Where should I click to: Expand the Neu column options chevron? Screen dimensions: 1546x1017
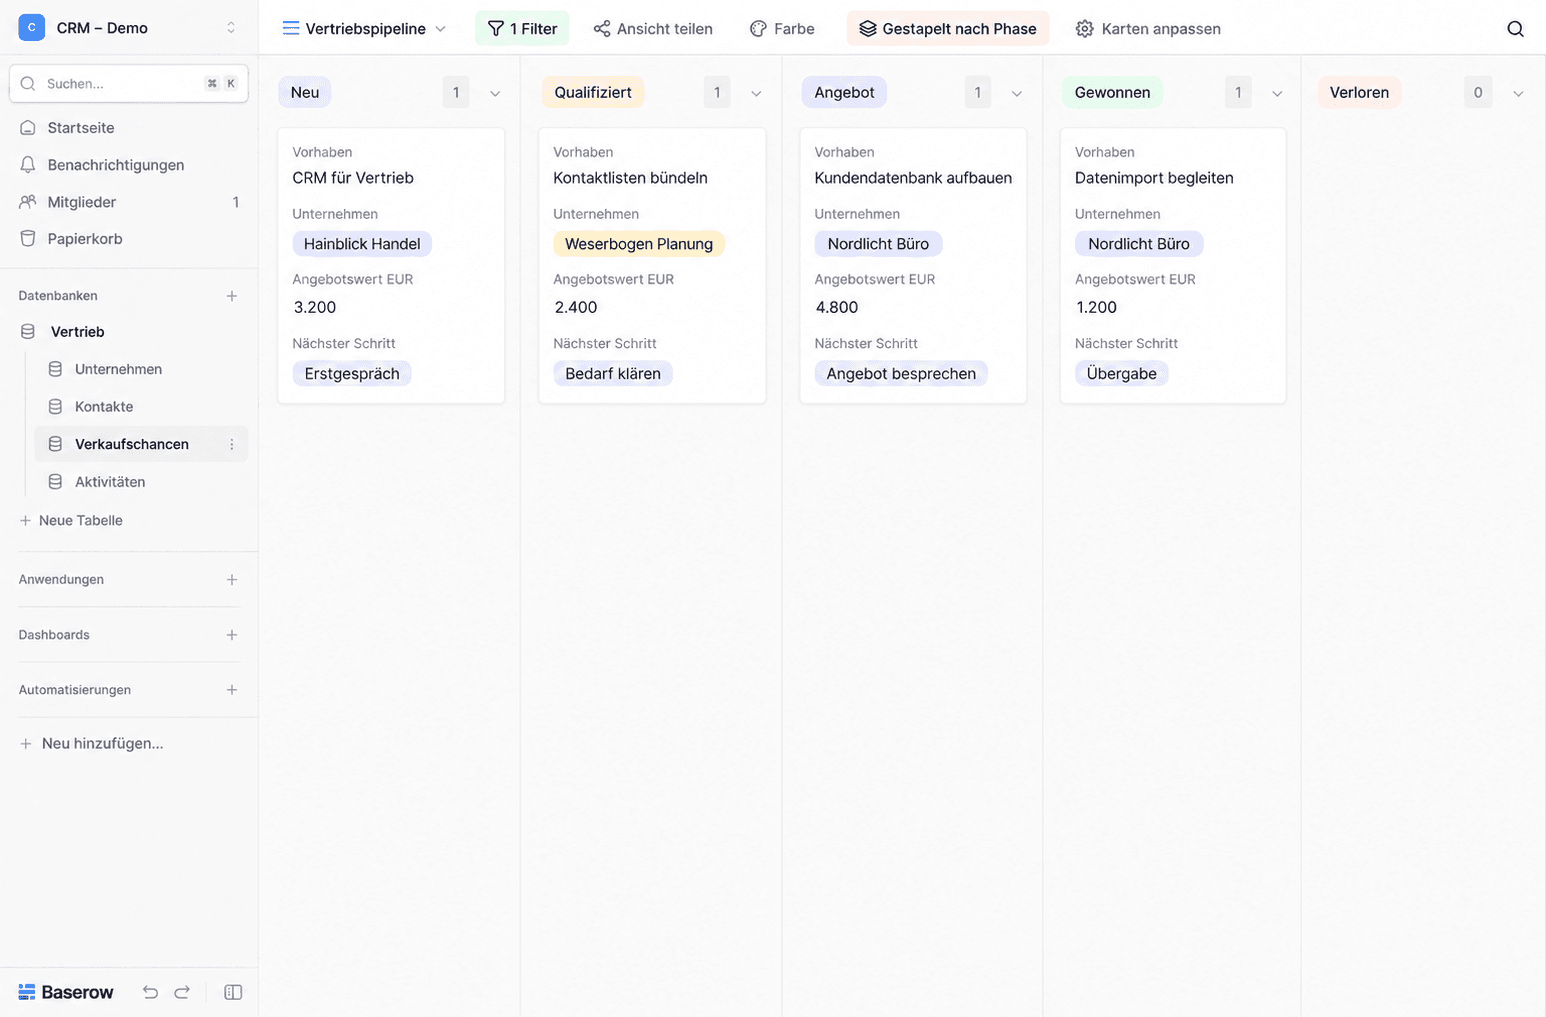point(495,93)
